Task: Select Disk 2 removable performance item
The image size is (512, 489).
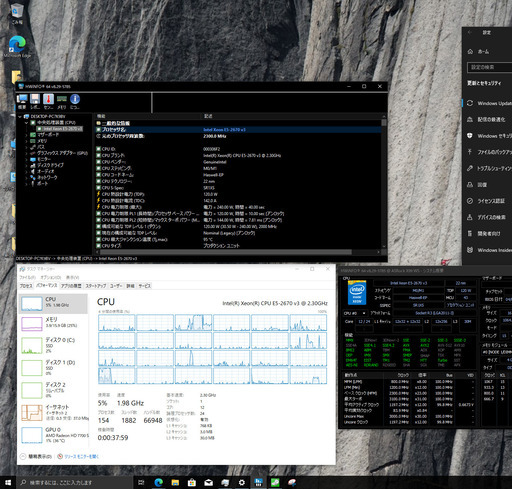Action: (x=53, y=390)
